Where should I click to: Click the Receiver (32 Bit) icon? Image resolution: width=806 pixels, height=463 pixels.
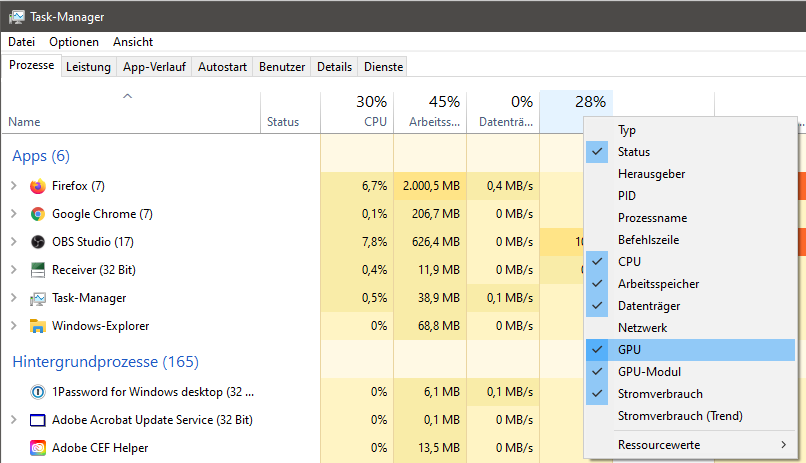tap(38, 270)
